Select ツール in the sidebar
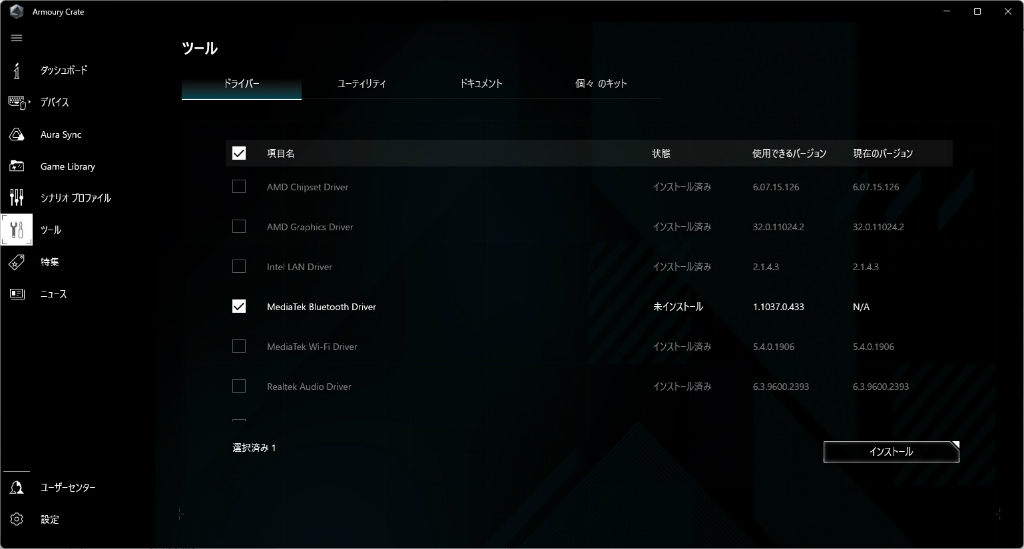The width and height of the screenshot is (1024, 549). pyautogui.click(x=51, y=230)
